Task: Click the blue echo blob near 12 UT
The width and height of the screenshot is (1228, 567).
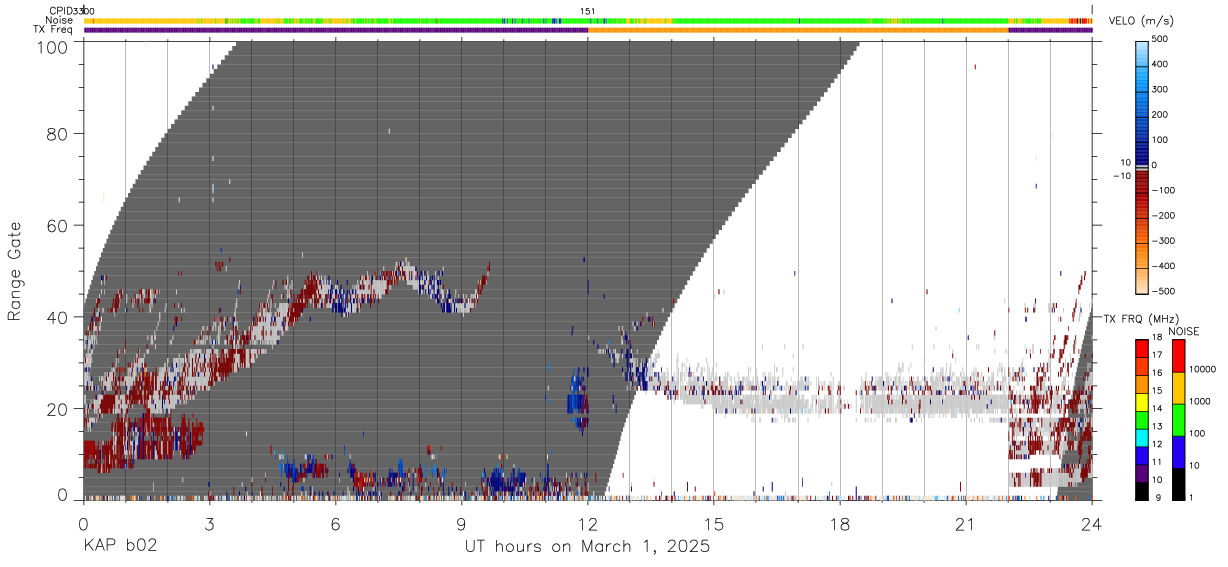Action: pos(577,399)
